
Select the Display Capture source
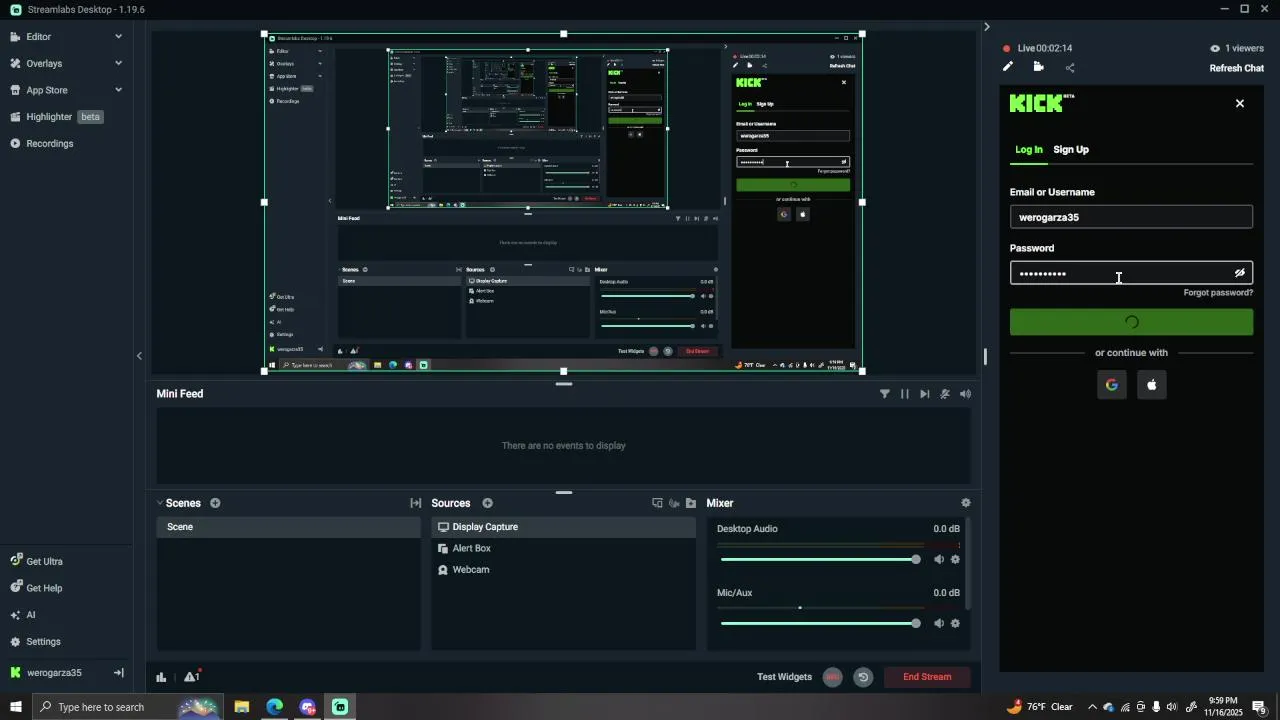click(563, 527)
